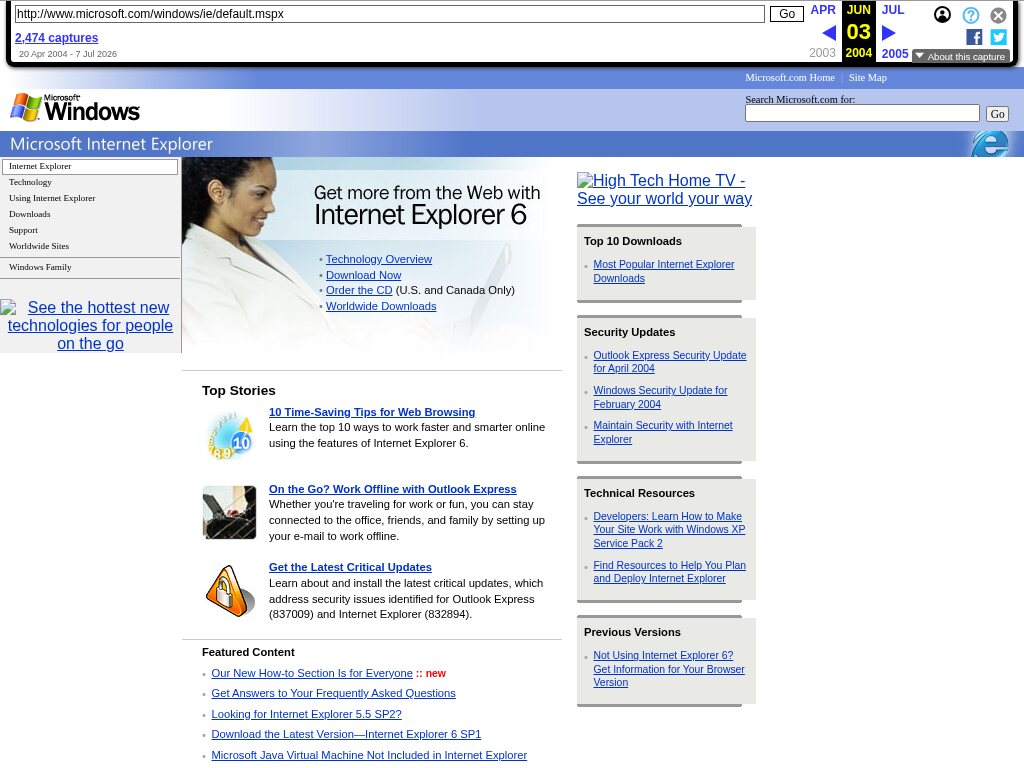
Task: Click the Internet Explorer 6 hero banner image
Action: (x=371, y=255)
